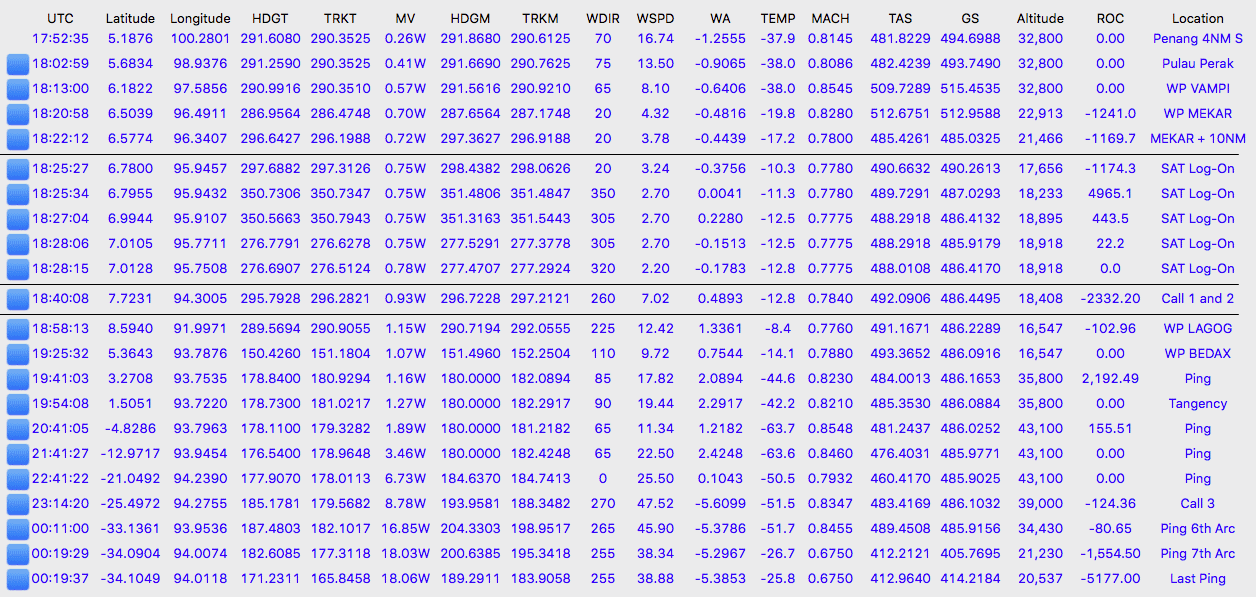This screenshot has height=597, width=1256.
Task: Click the blue marker at row 18:27:04
Action: coord(18,220)
